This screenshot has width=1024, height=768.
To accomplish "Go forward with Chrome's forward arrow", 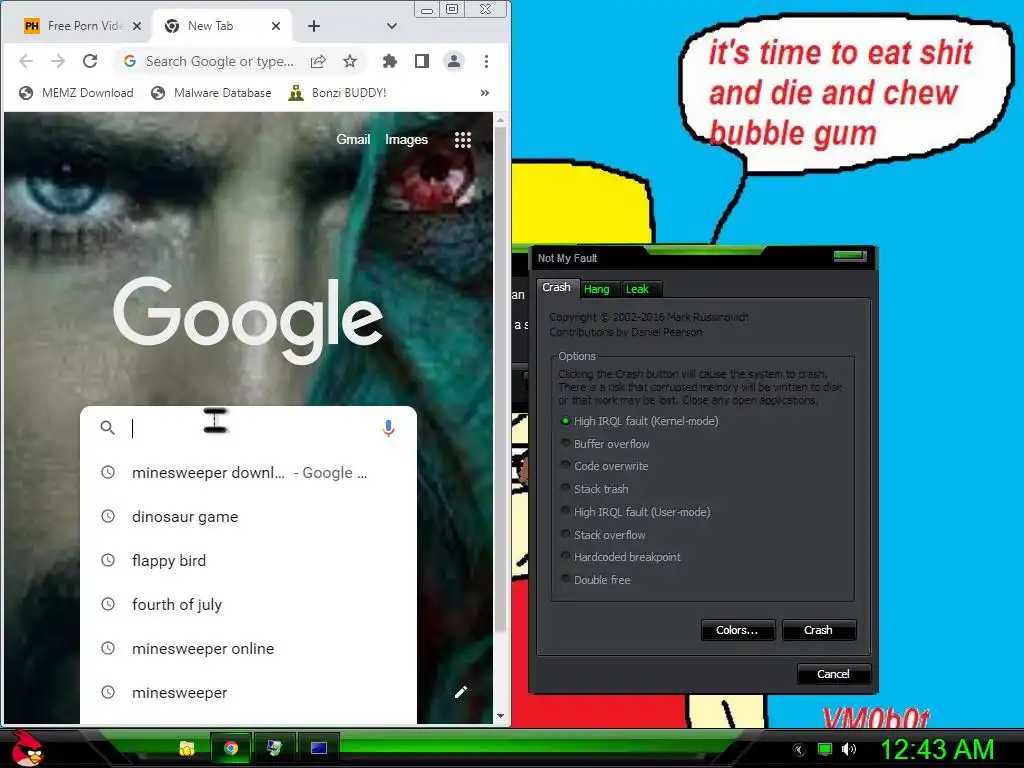I will [58, 61].
